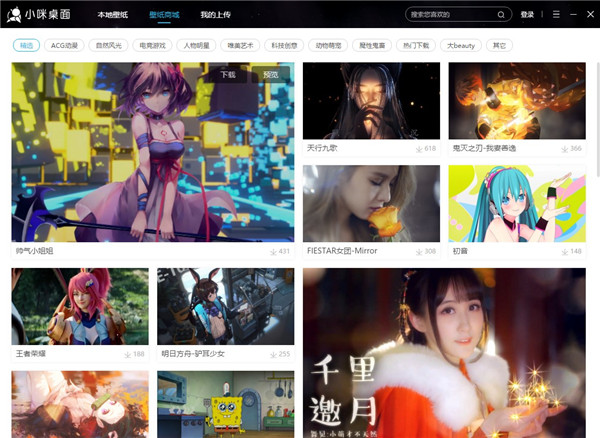The height and width of the screenshot is (438, 600).
Task: Close the 小咪桌面 window
Action: click(x=590, y=14)
